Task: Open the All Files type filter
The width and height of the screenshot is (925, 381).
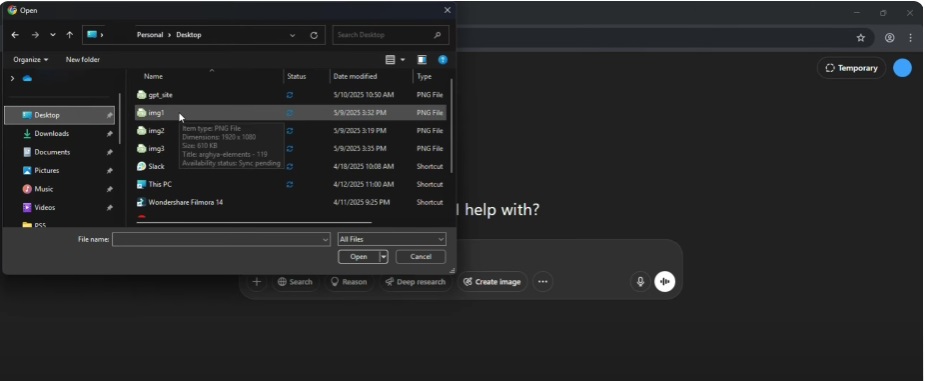Action: coord(392,239)
